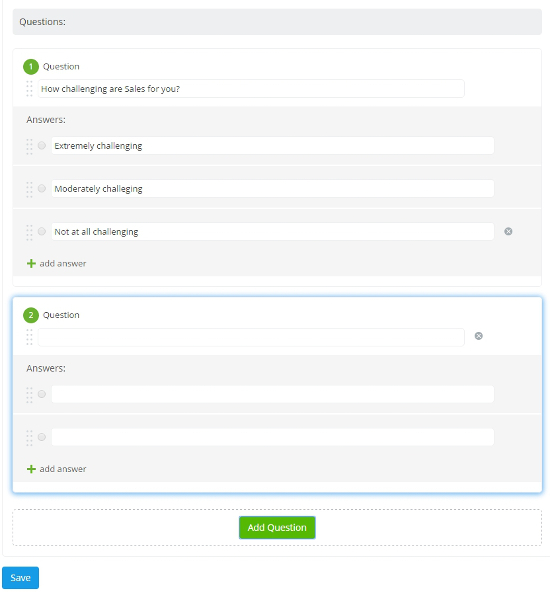Focus question 2's second empty answer field

point(273,437)
